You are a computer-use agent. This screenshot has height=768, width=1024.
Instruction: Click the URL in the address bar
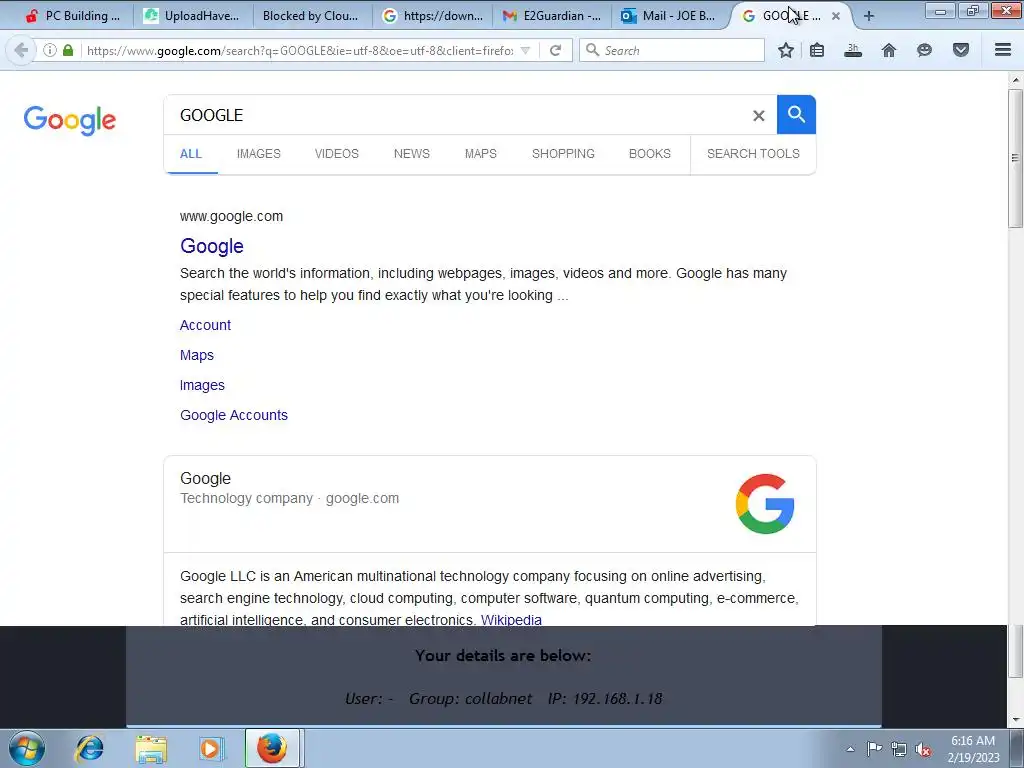tap(300, 50)
